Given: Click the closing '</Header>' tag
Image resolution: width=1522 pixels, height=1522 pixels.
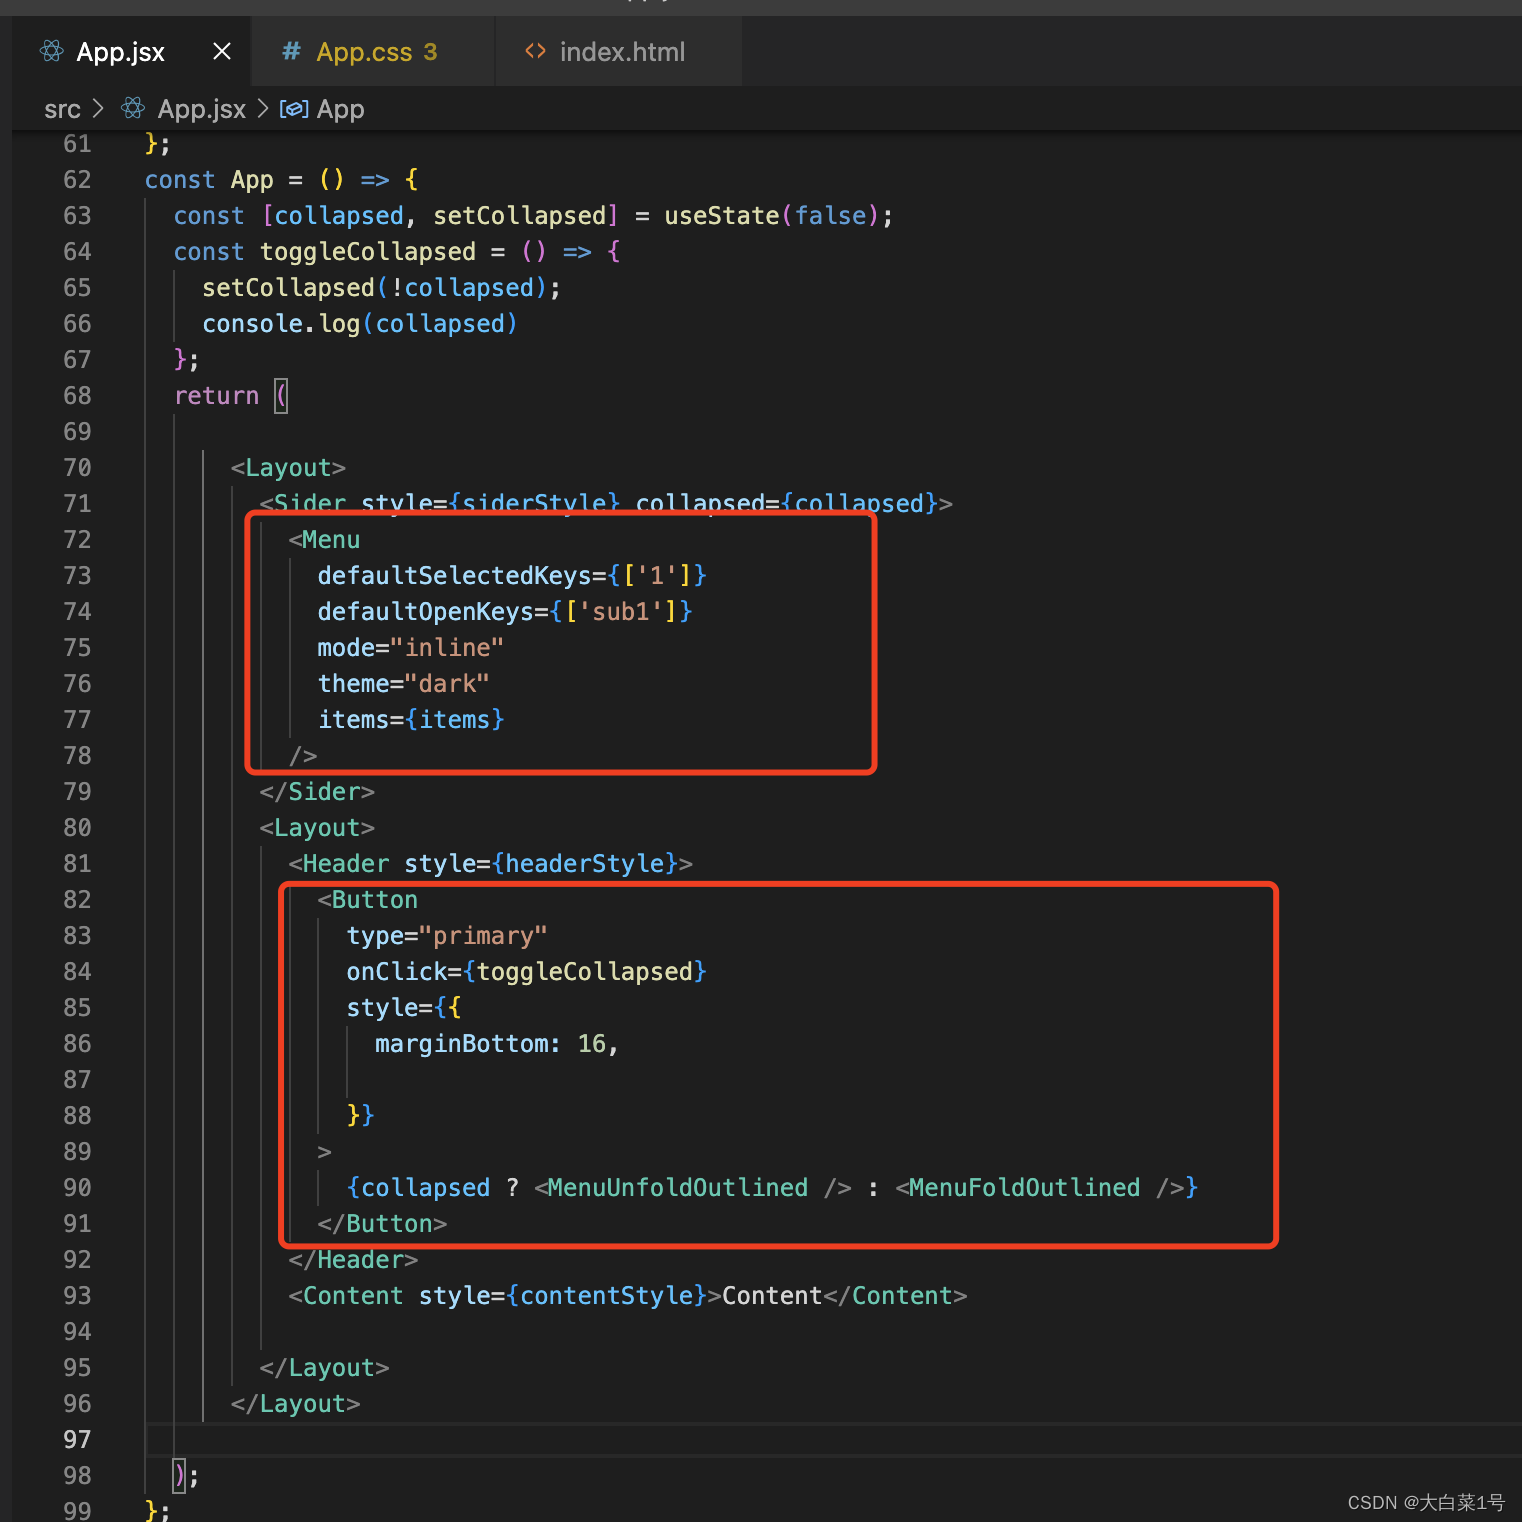Looking at the screenshot, I should tap(353, 1260).
